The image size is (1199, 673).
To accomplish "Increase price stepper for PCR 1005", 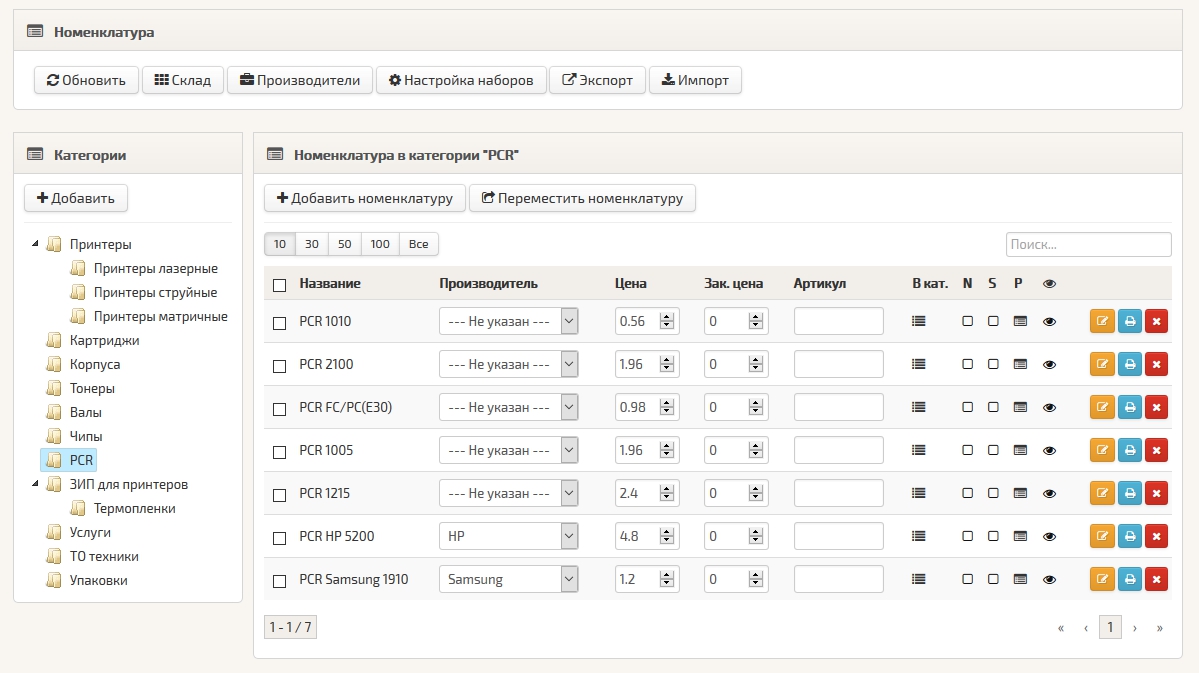I will click(x=667, y=446).
